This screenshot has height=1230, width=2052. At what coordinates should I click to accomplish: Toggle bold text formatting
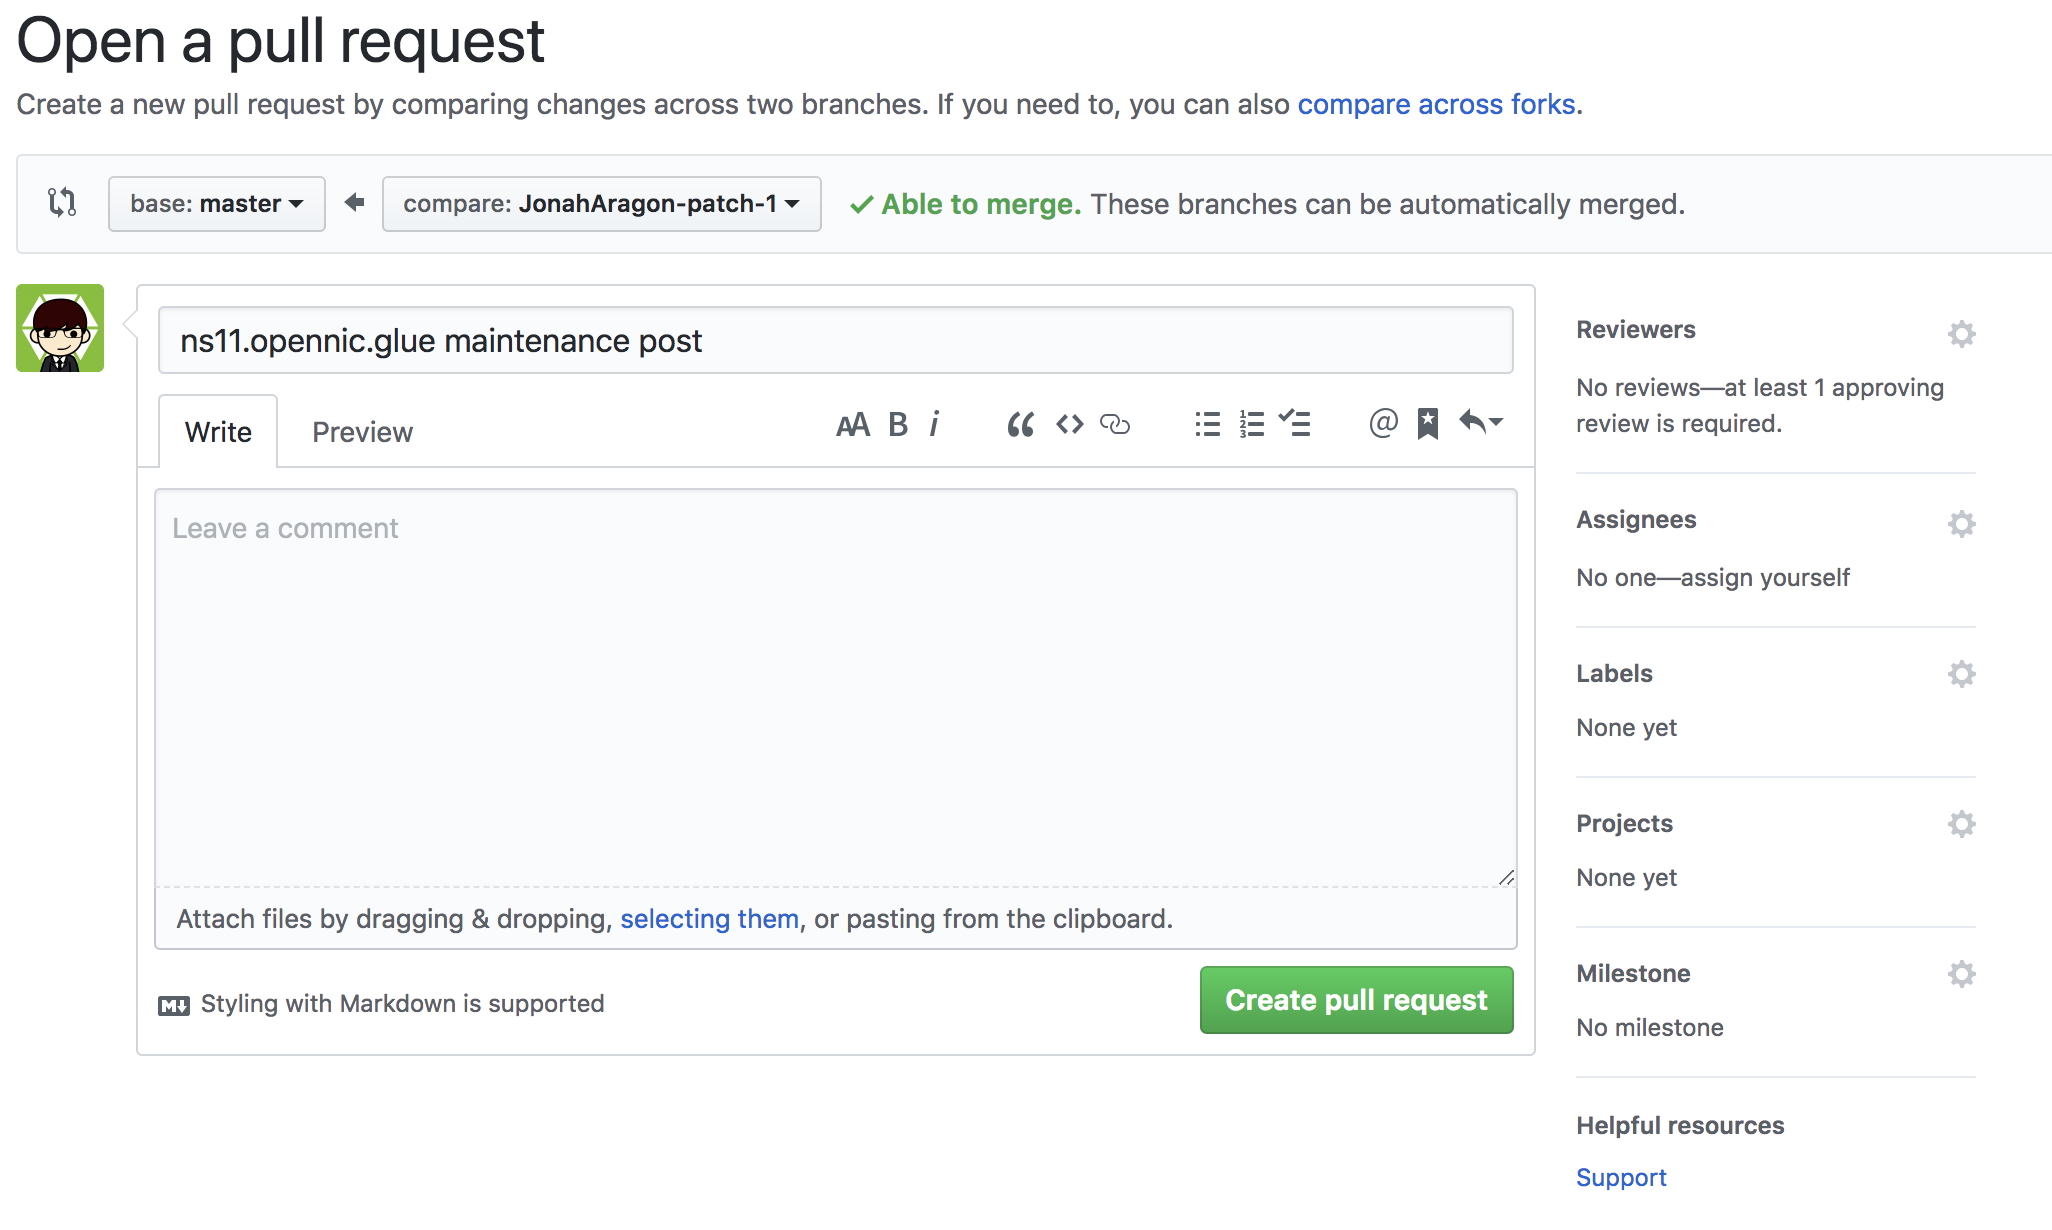(898, 425)
